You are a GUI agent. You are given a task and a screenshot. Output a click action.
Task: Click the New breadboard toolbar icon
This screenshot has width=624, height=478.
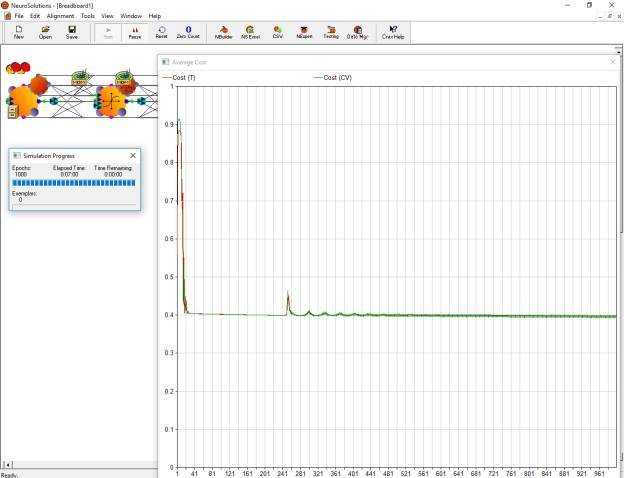[x=19, y=32]
